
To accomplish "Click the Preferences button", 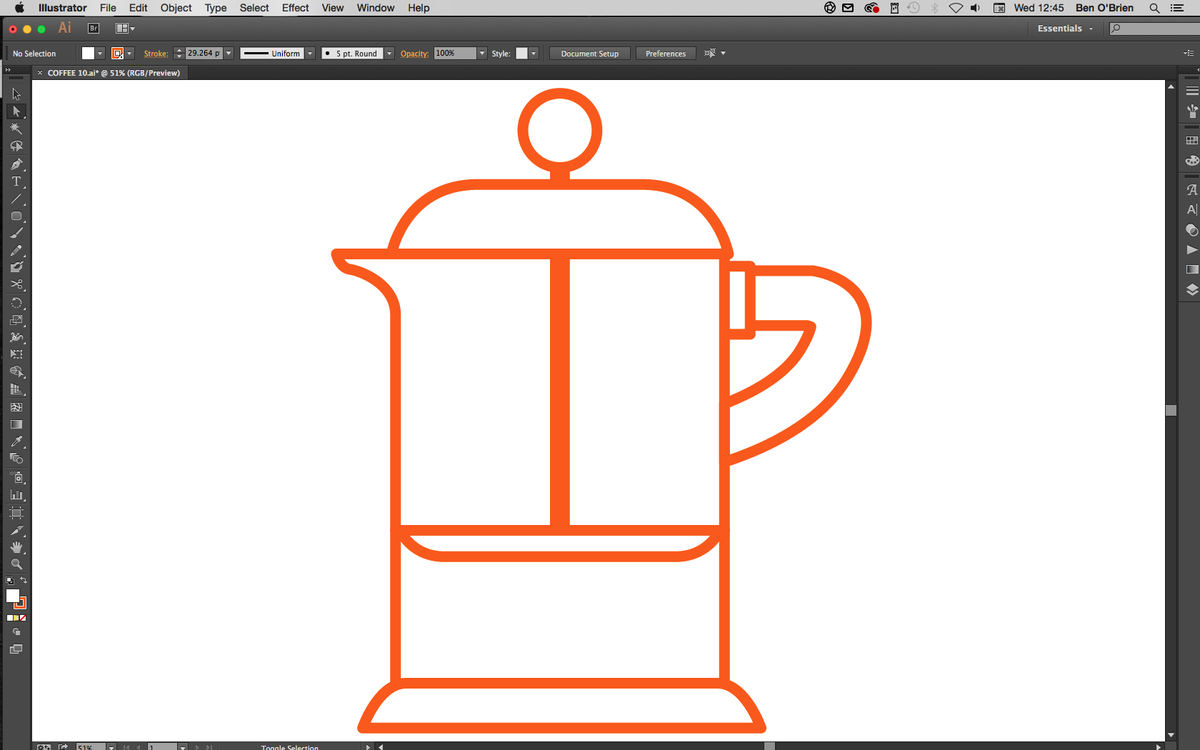I will [x=665, y=53].
